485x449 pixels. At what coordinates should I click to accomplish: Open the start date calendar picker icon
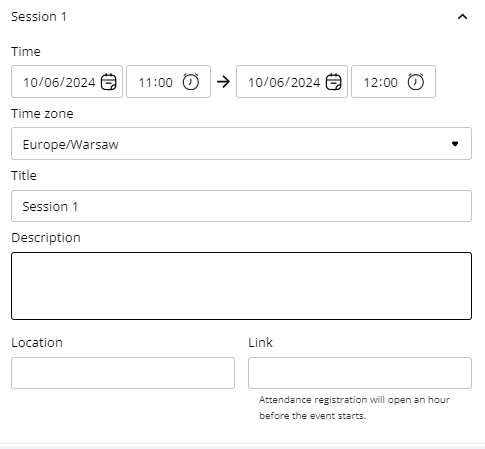click(109, 82)
